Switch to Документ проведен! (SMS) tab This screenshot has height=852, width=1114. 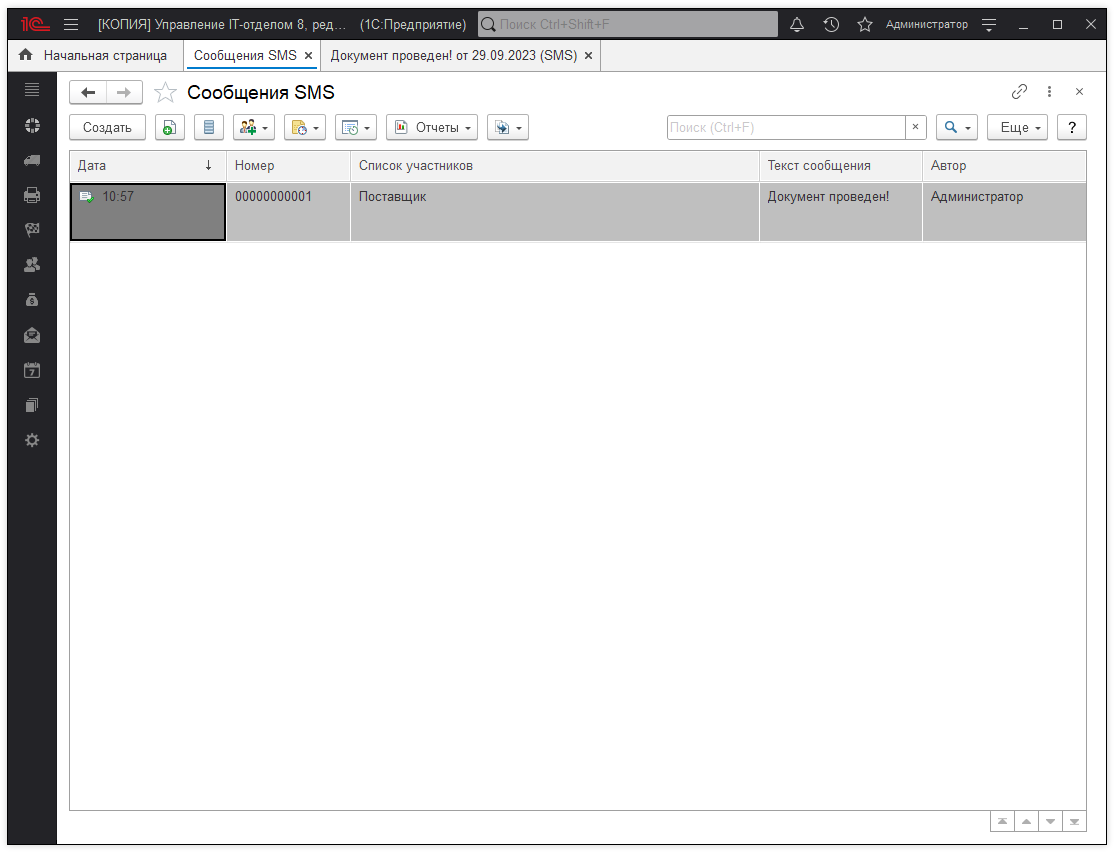click(x=453, y=56)
